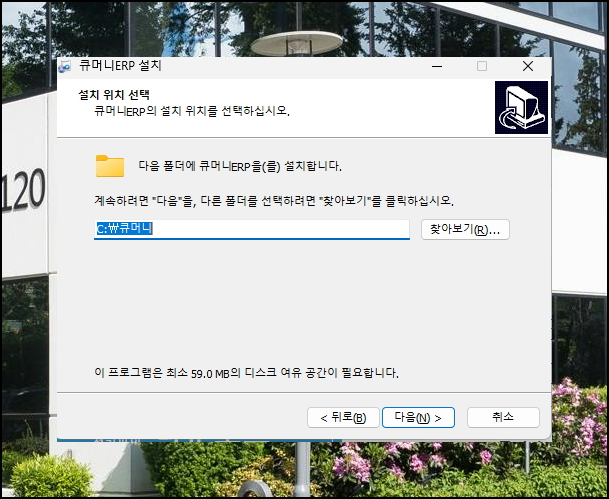Click subtitle 큐머니ERP의 설치 위치를 선택하십시오
Viewport: 609px width, 499px height.
[192, 111]
